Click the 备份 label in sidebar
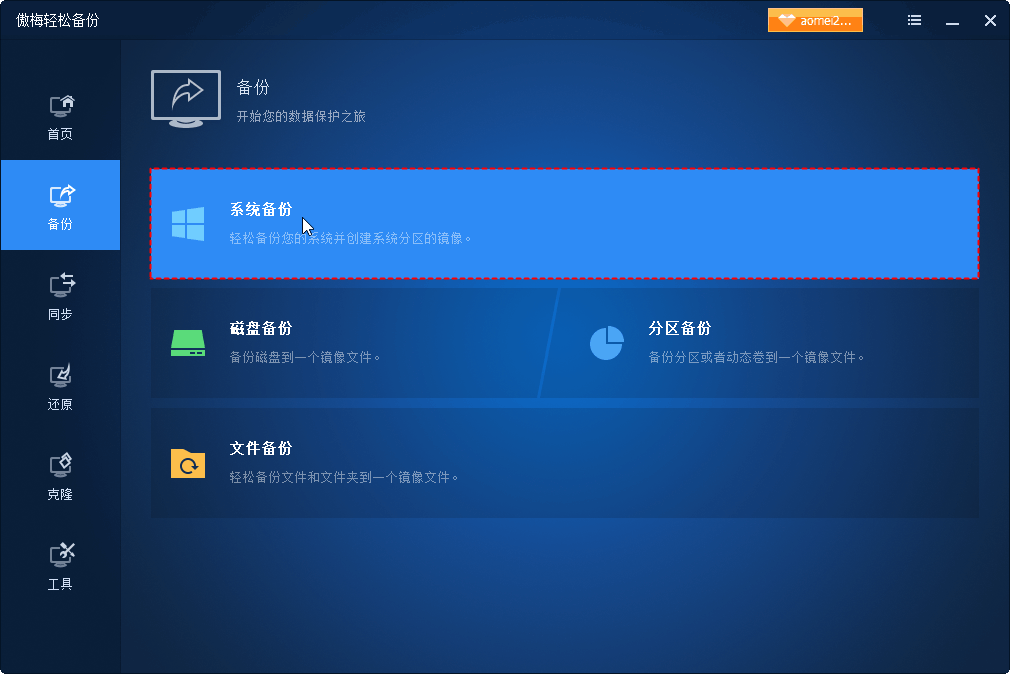The height and width of the screenshot is (674, 1010). pyautogui.click(x=60, y=224)
